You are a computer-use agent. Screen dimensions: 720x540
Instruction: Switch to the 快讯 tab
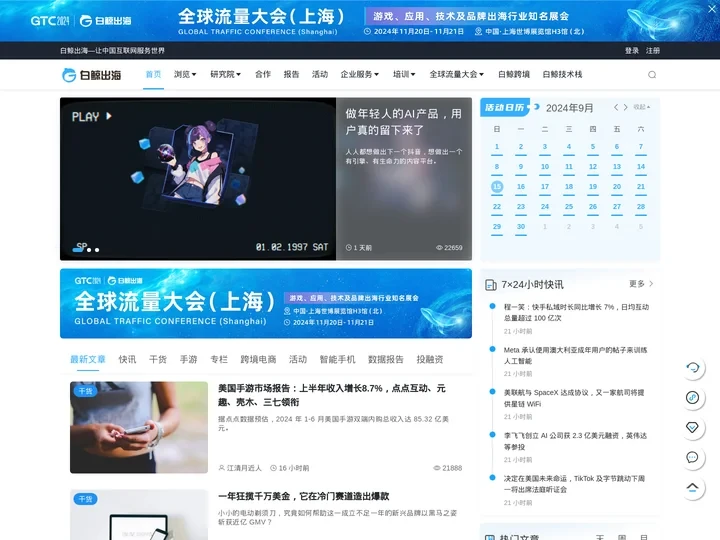click(x=127, y=359)
